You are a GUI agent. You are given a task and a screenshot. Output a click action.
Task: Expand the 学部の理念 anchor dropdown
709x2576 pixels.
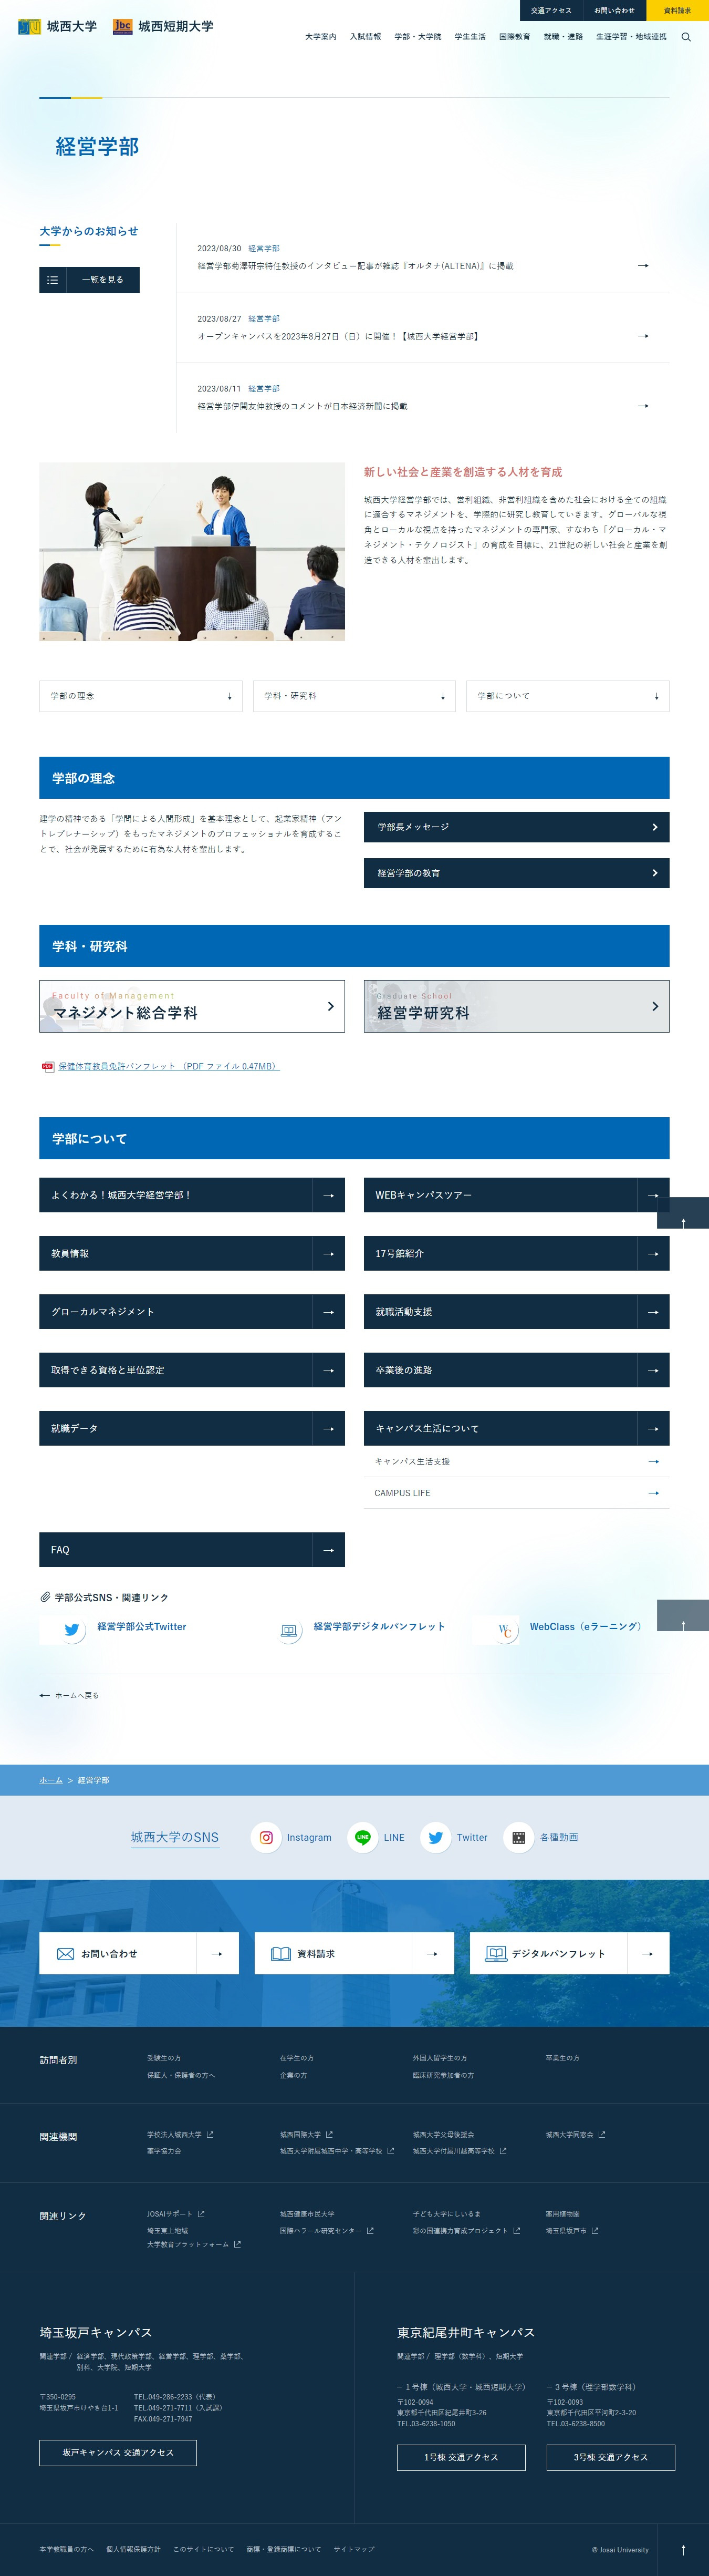[141, 696]
